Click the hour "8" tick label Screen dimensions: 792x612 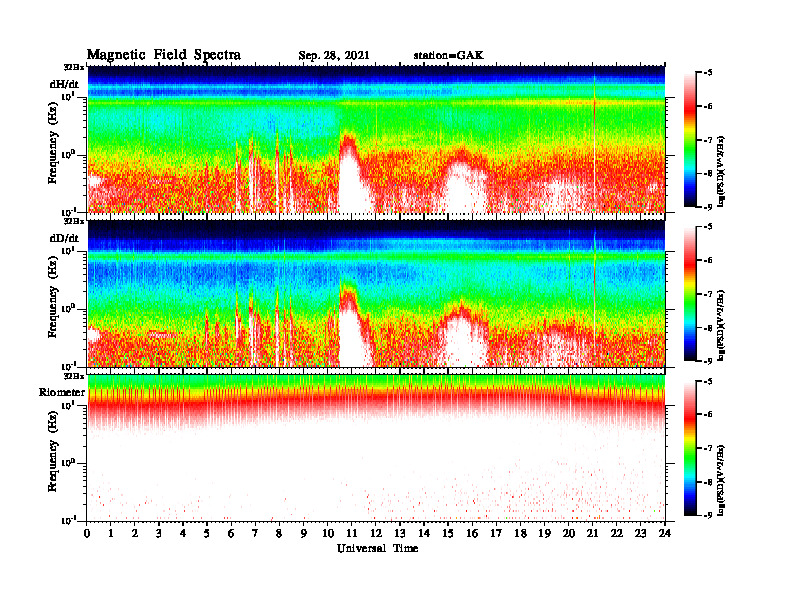(279, 534)
